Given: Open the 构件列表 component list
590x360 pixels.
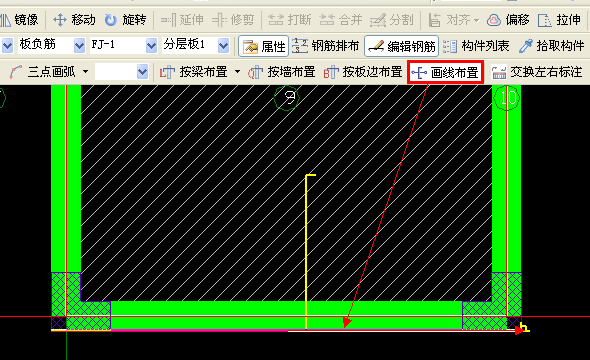Looking at the screenshot, I should coord(476,46).
